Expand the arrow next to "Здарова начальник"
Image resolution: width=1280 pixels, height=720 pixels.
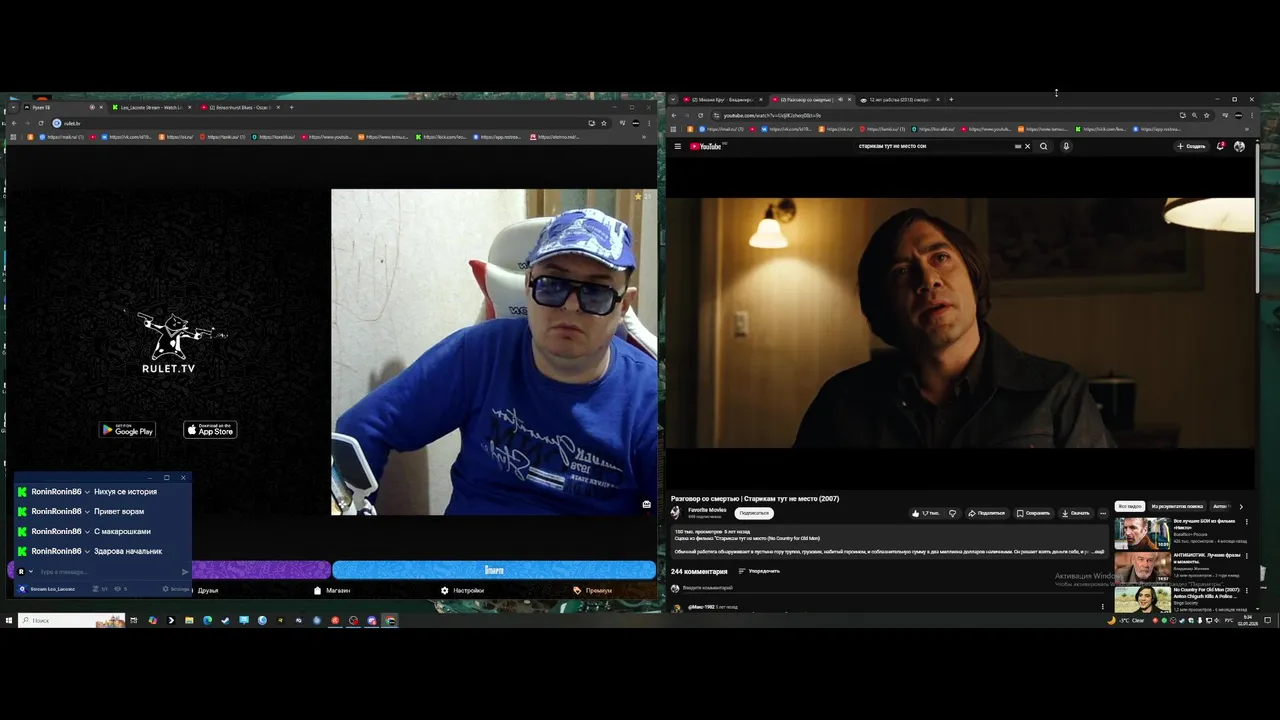(x=87, y=551)
